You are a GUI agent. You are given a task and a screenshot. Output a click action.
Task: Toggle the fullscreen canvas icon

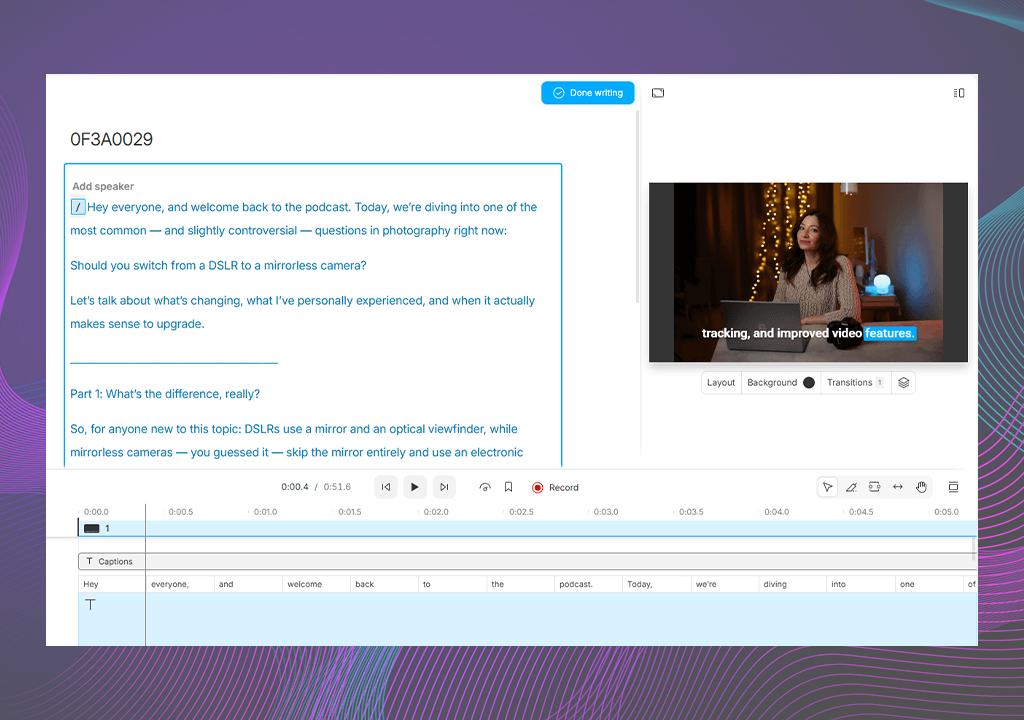pos(658,93)
